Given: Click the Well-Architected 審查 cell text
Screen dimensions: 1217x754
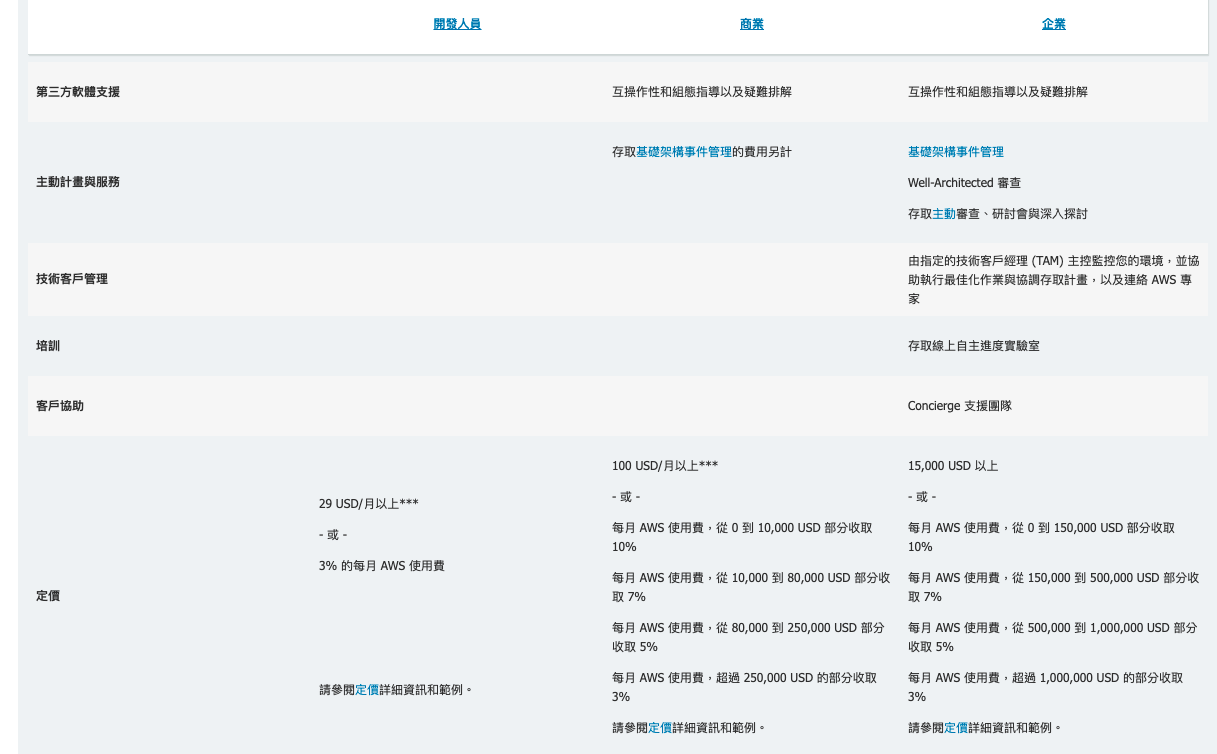Looking at the screenshot, I should 964,183.
